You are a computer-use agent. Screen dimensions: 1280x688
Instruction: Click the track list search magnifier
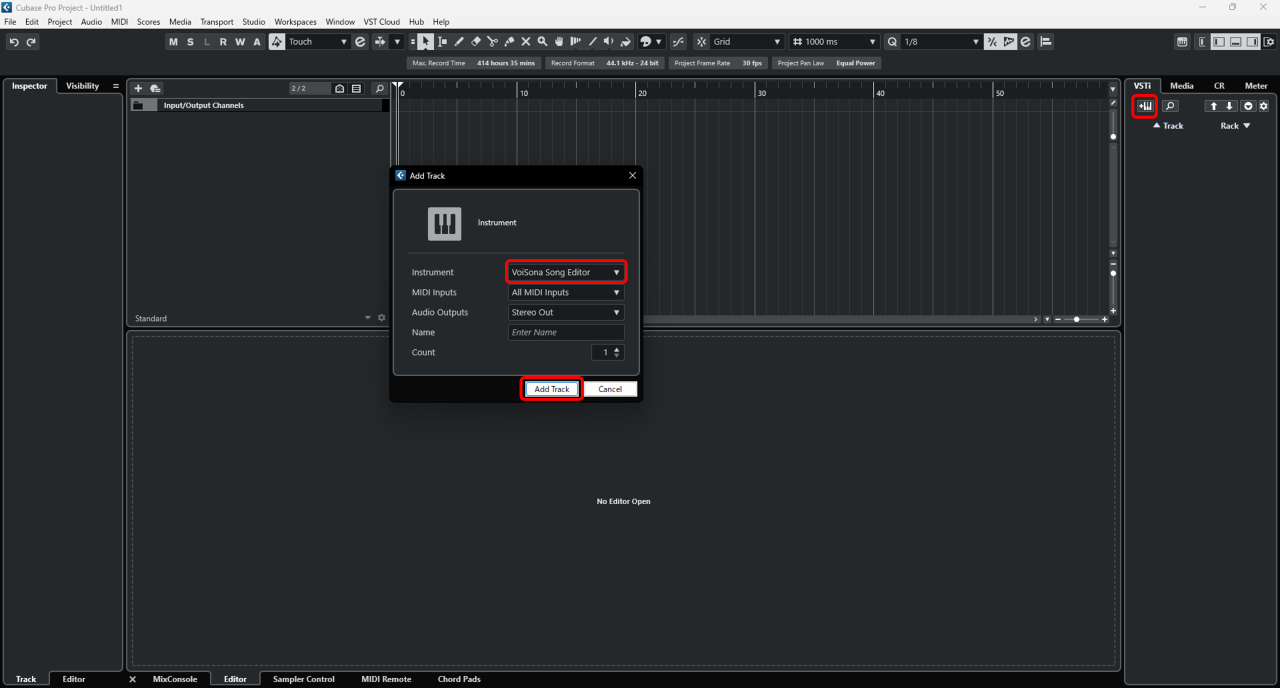tap(379, 89)
